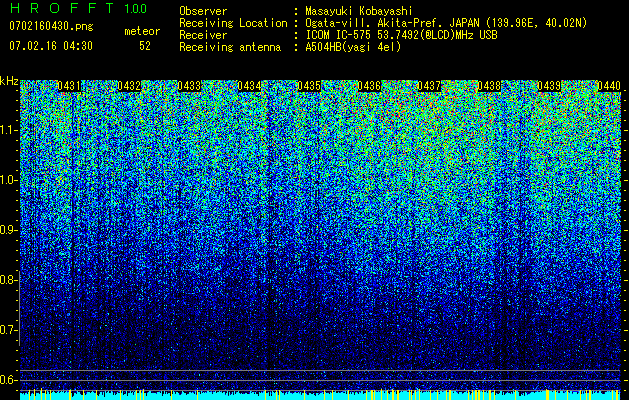Click the 0.9 kHz axis label
Viewport: 629px width, 400px height.
(7, 230)
